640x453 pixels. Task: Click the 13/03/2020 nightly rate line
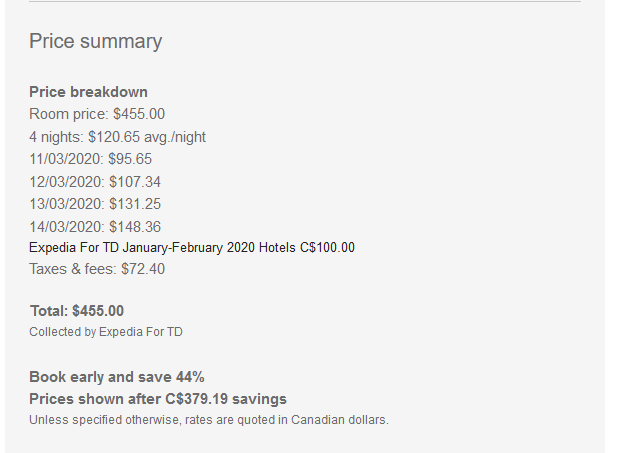point(94,204)
